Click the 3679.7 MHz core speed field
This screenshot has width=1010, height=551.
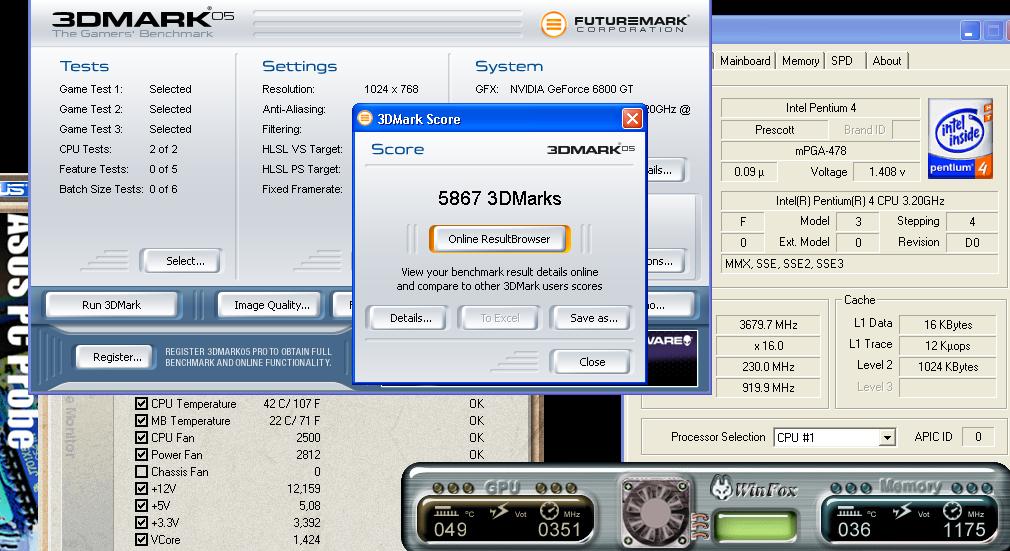click(768, 325)
